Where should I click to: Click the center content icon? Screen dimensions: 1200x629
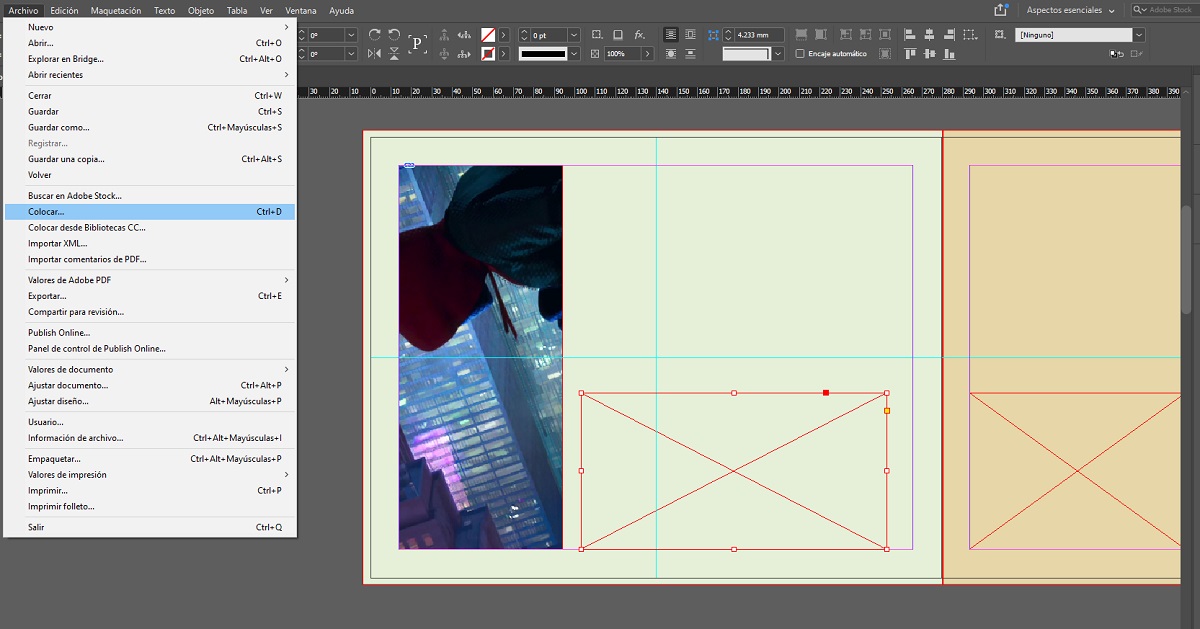884,34
